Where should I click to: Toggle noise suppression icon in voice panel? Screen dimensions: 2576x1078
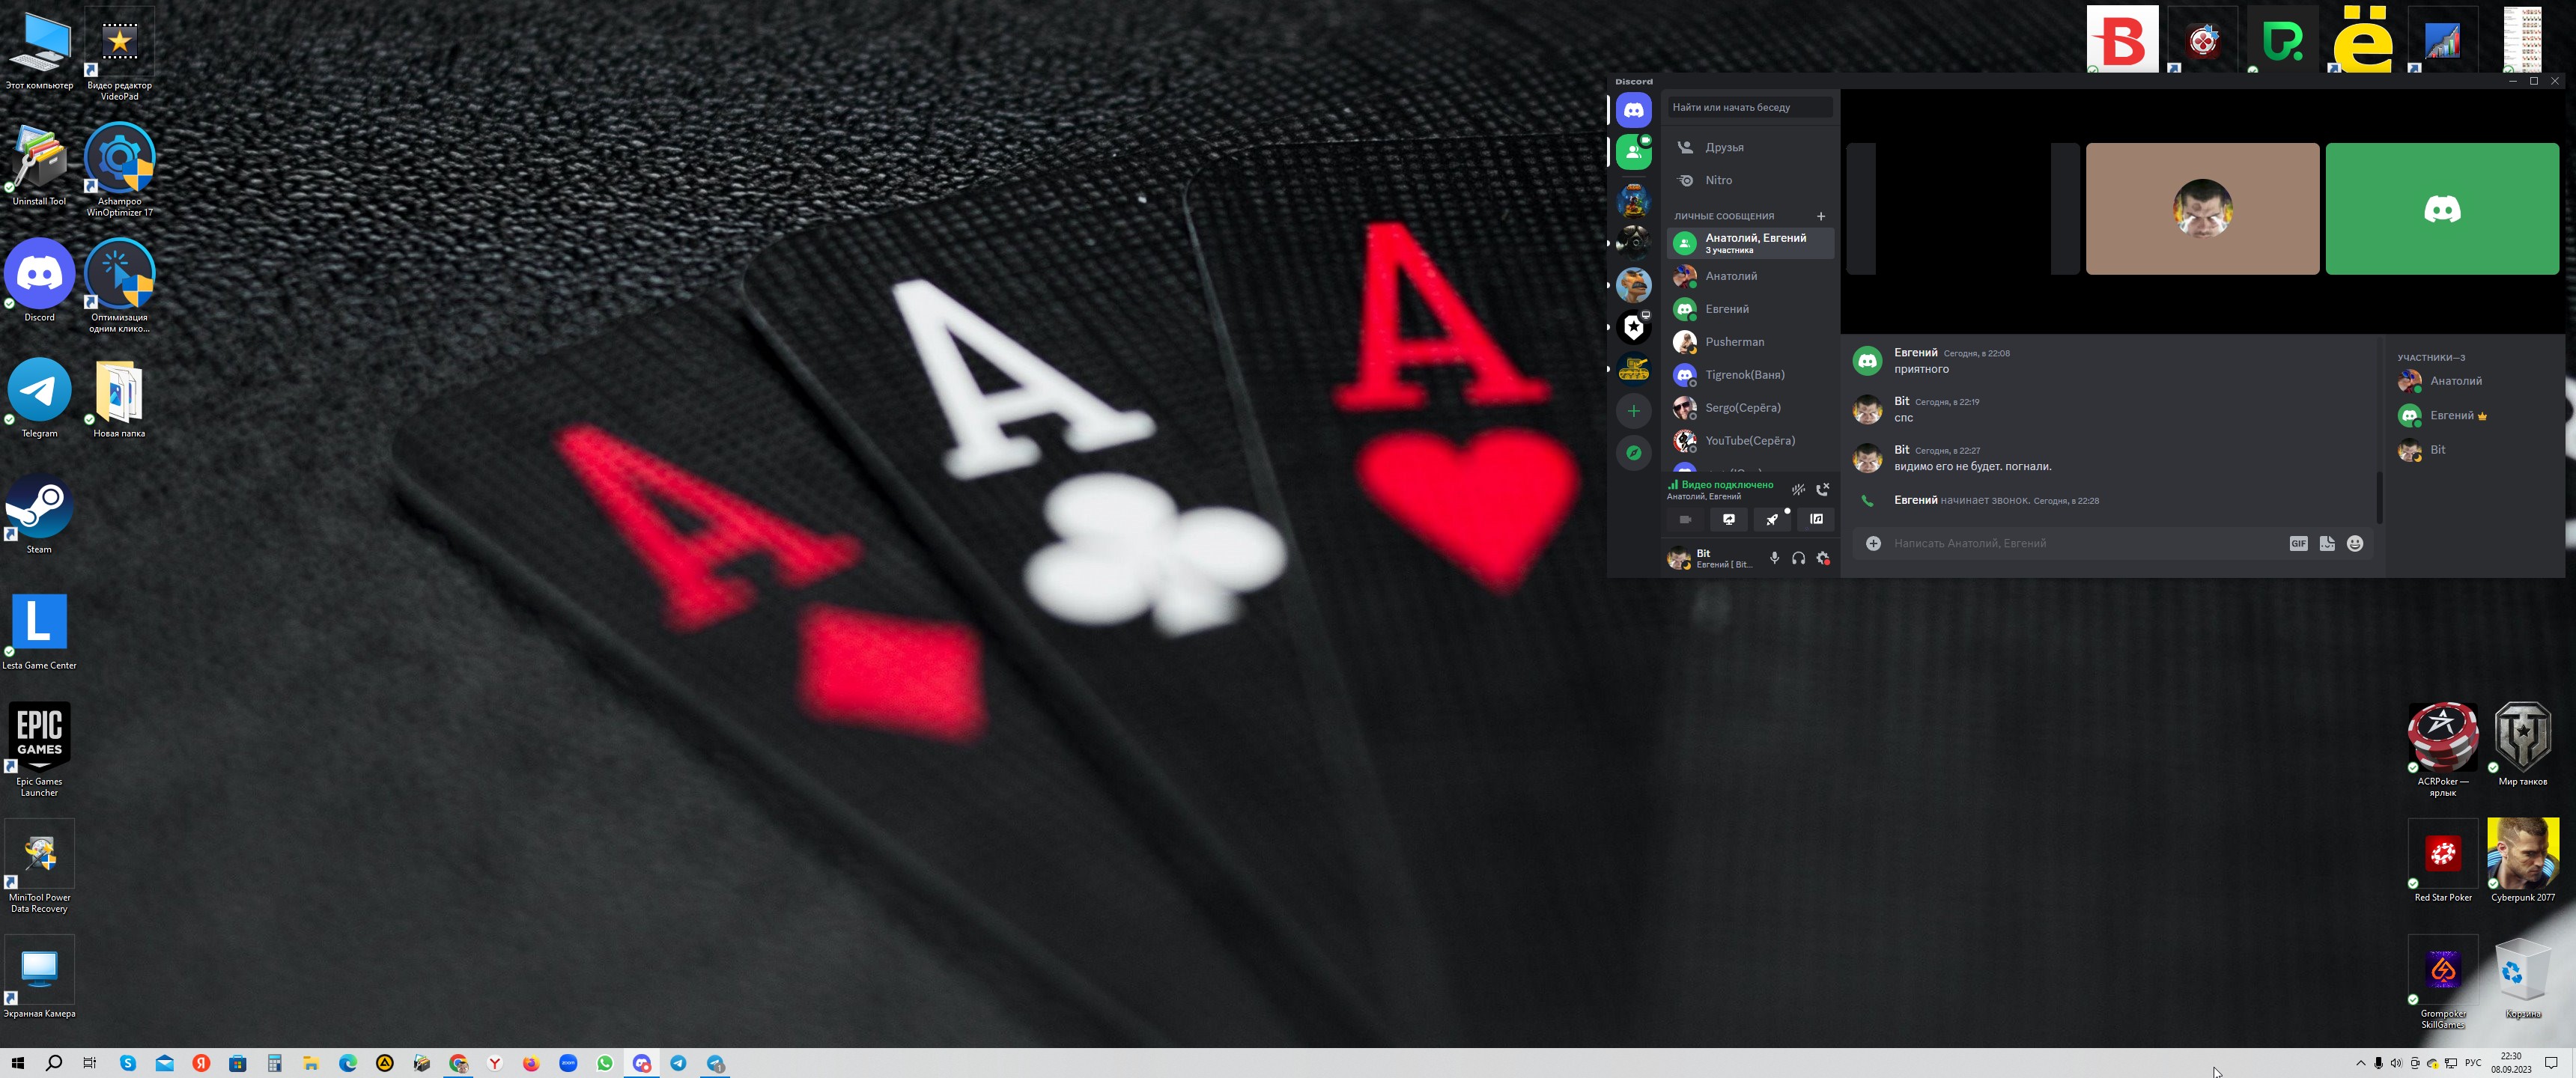[1798, 490]
